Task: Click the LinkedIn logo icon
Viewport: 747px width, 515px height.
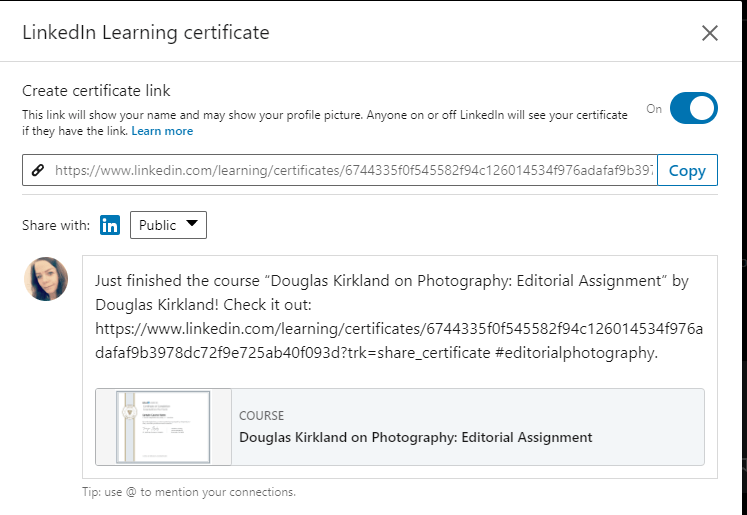Action: click(111, 225)
